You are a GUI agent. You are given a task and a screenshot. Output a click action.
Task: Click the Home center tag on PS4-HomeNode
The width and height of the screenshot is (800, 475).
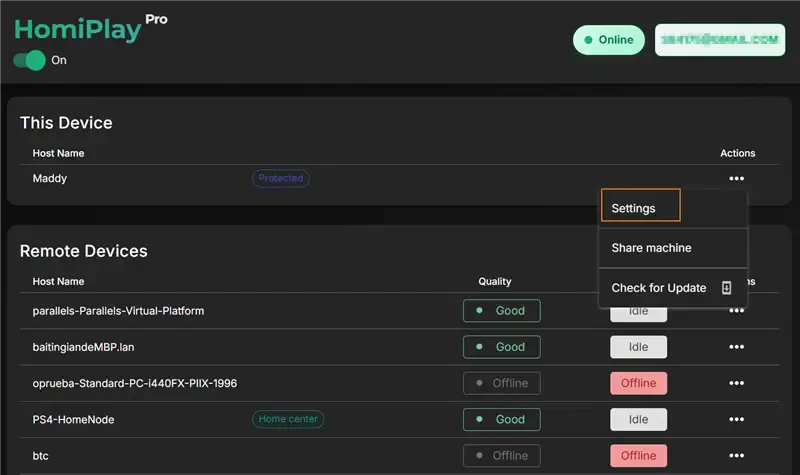point(288,419)
